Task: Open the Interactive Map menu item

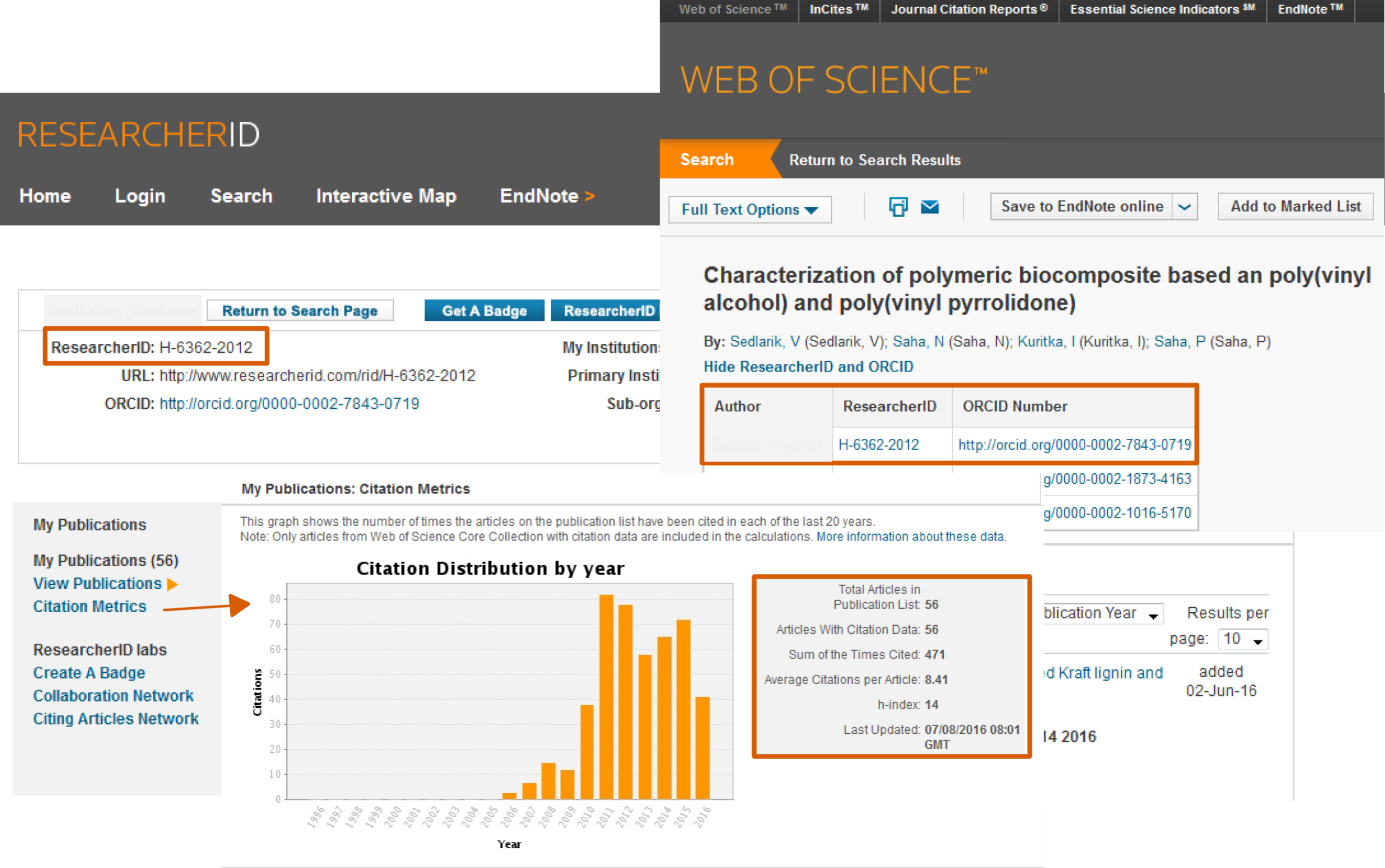Action: tap(386, 196)
